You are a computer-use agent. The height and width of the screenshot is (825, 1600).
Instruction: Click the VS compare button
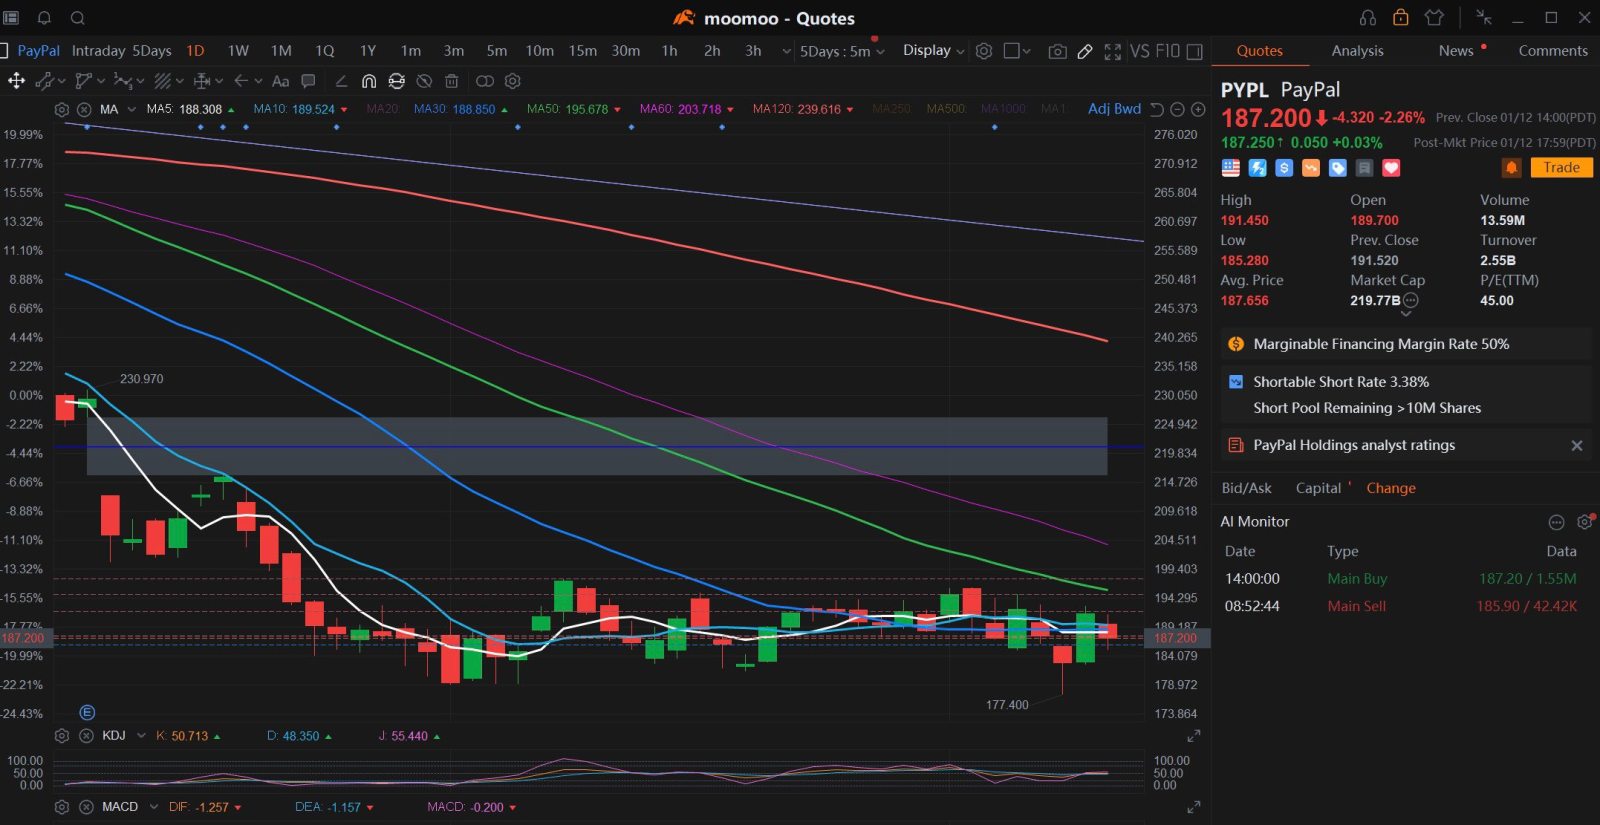pos(1139,51)
